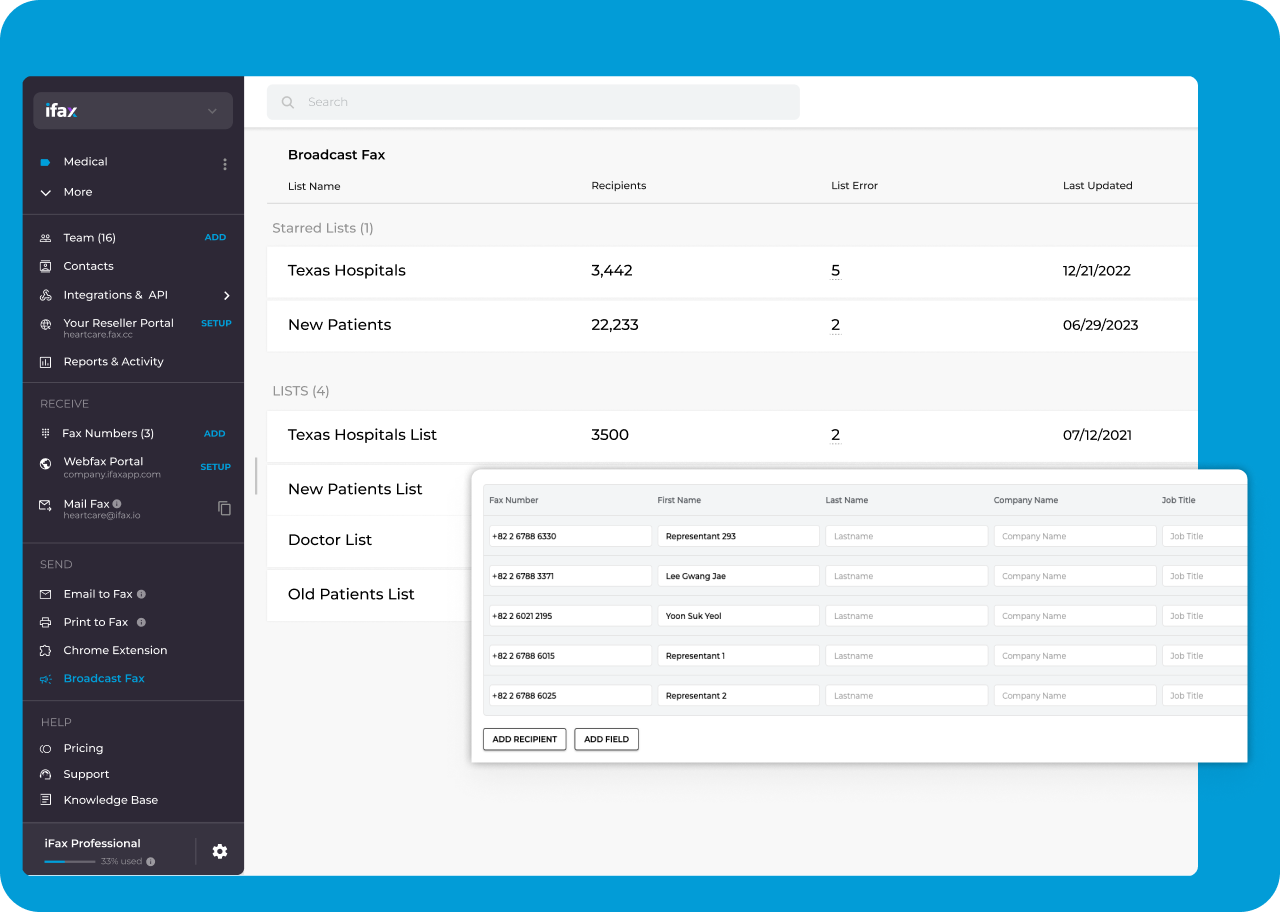This screenshot has height=916, width=1280.
Task: Open the settings gear near iFax Professional
Action: click(x=219, y=851)
